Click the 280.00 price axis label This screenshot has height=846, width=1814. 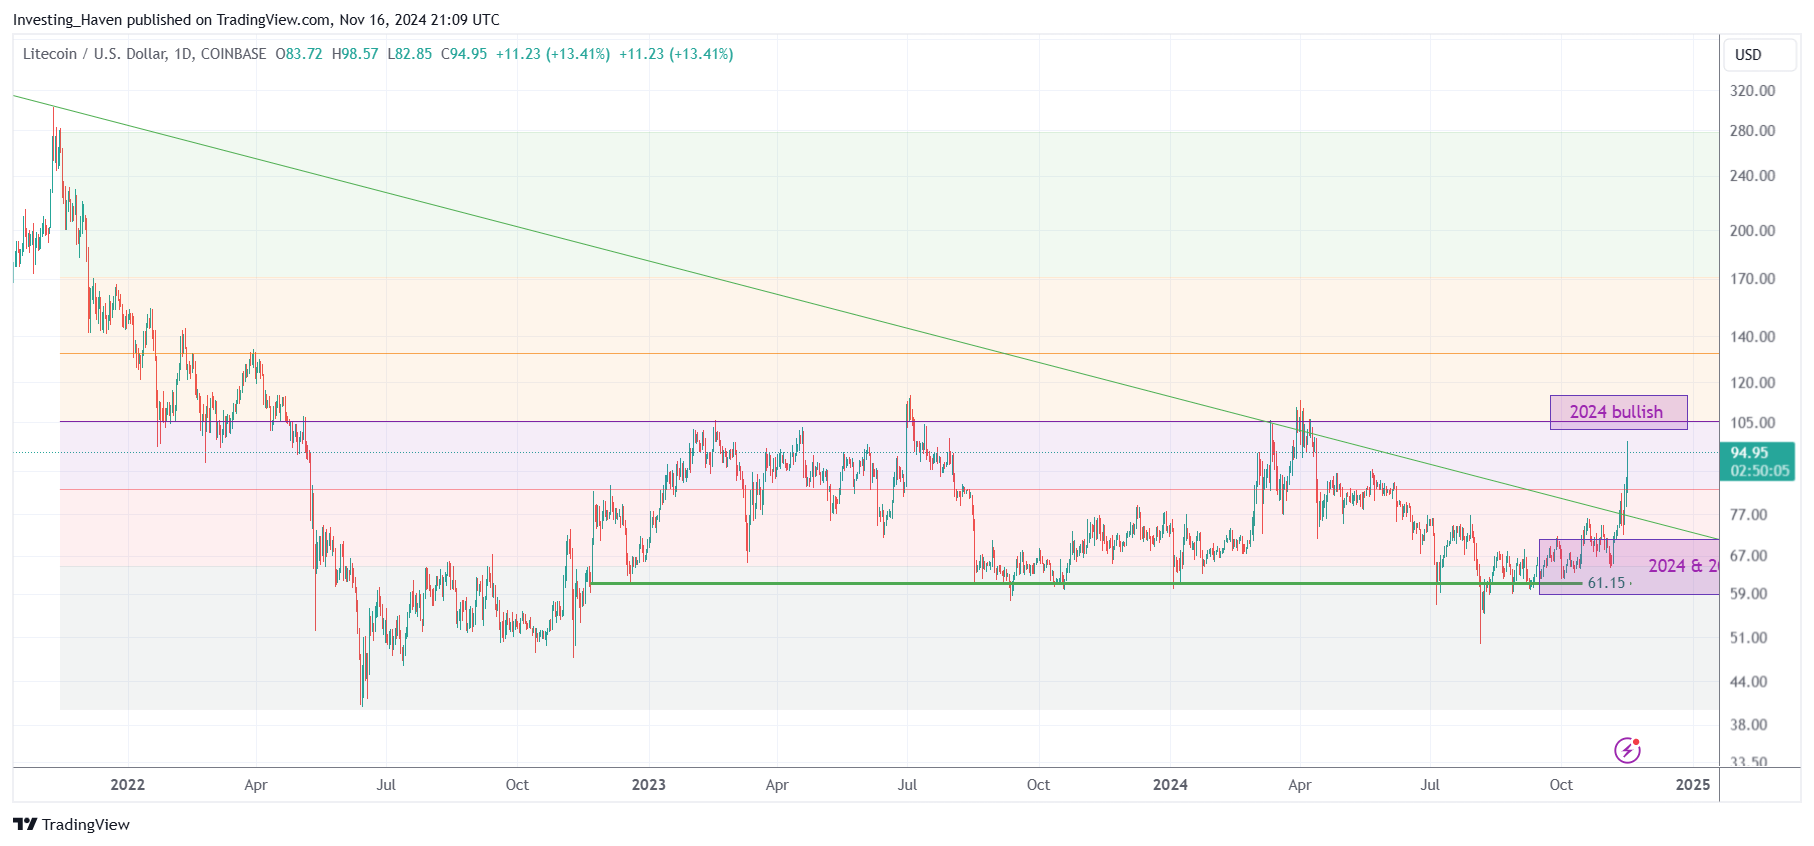[x=1752, y=131]
